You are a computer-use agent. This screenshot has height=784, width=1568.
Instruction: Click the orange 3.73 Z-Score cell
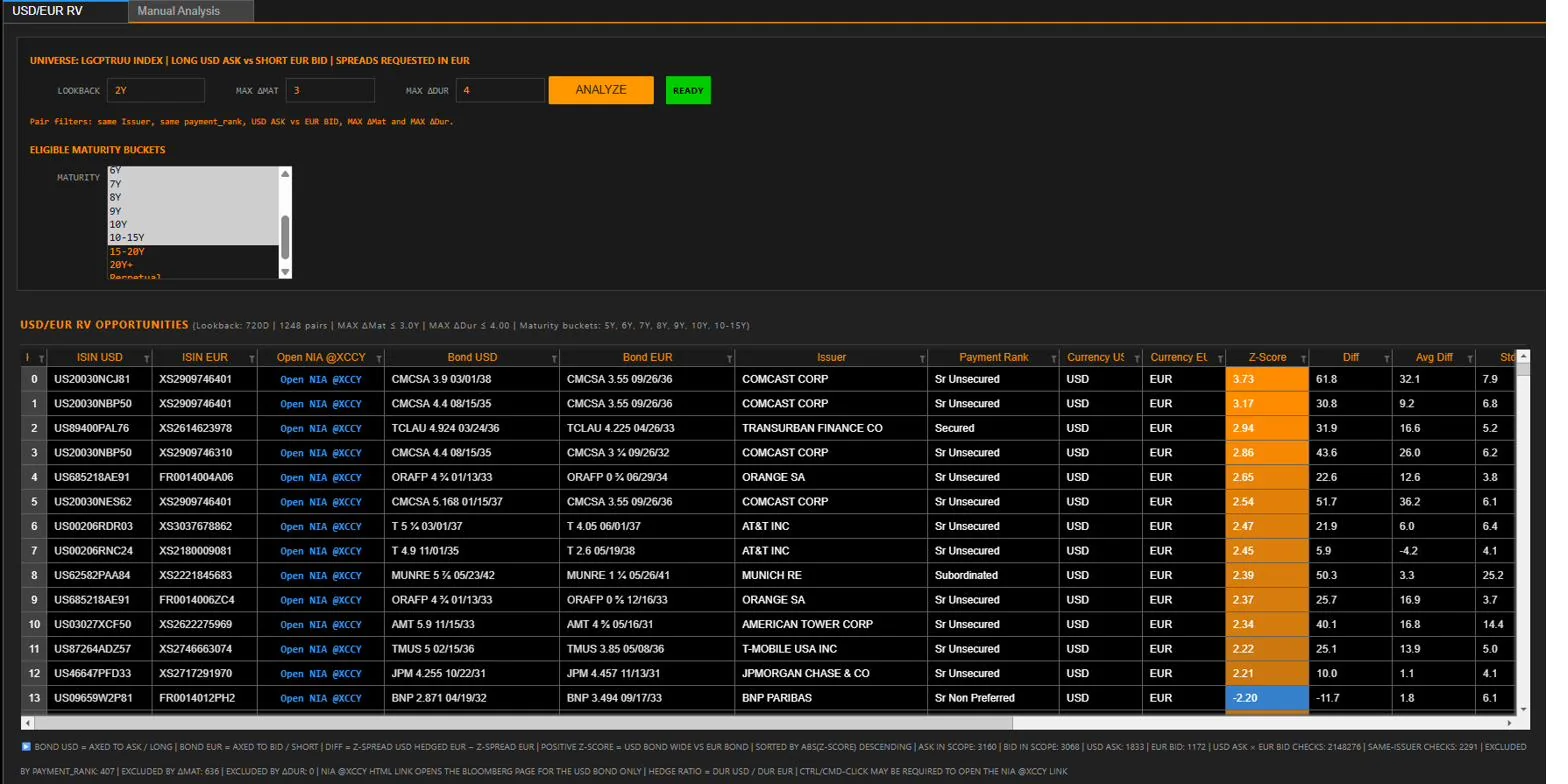(1267, 380)
